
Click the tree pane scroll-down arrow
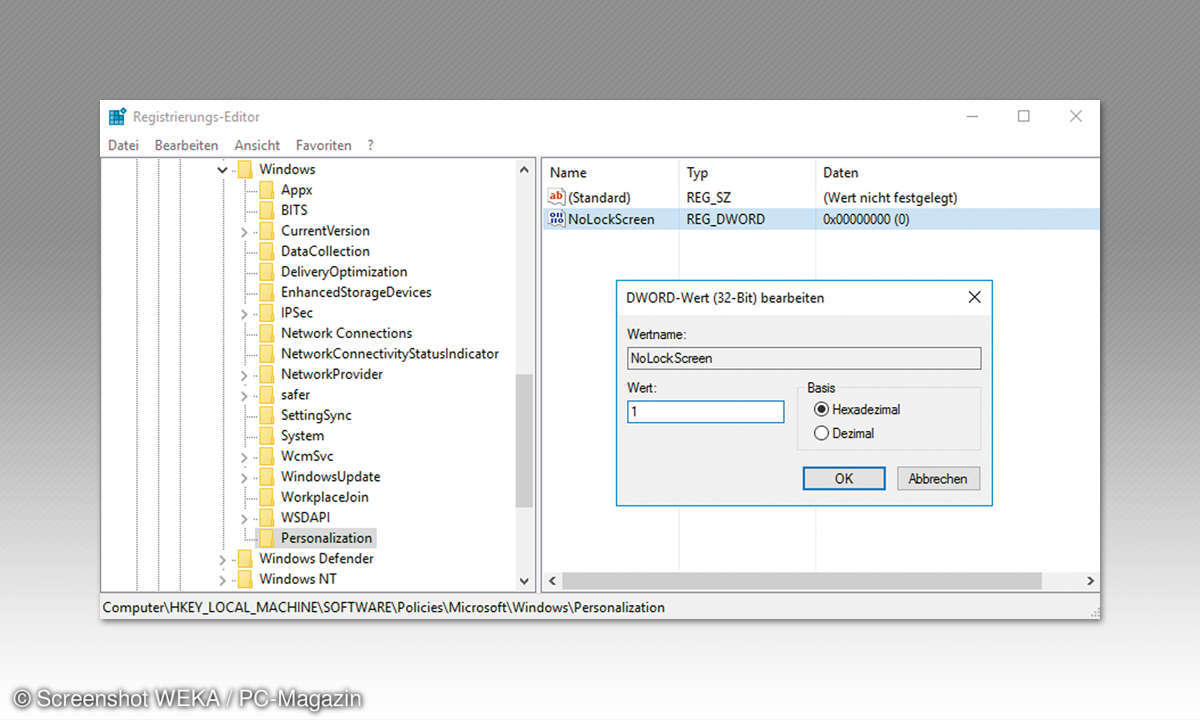coord(525,580)
